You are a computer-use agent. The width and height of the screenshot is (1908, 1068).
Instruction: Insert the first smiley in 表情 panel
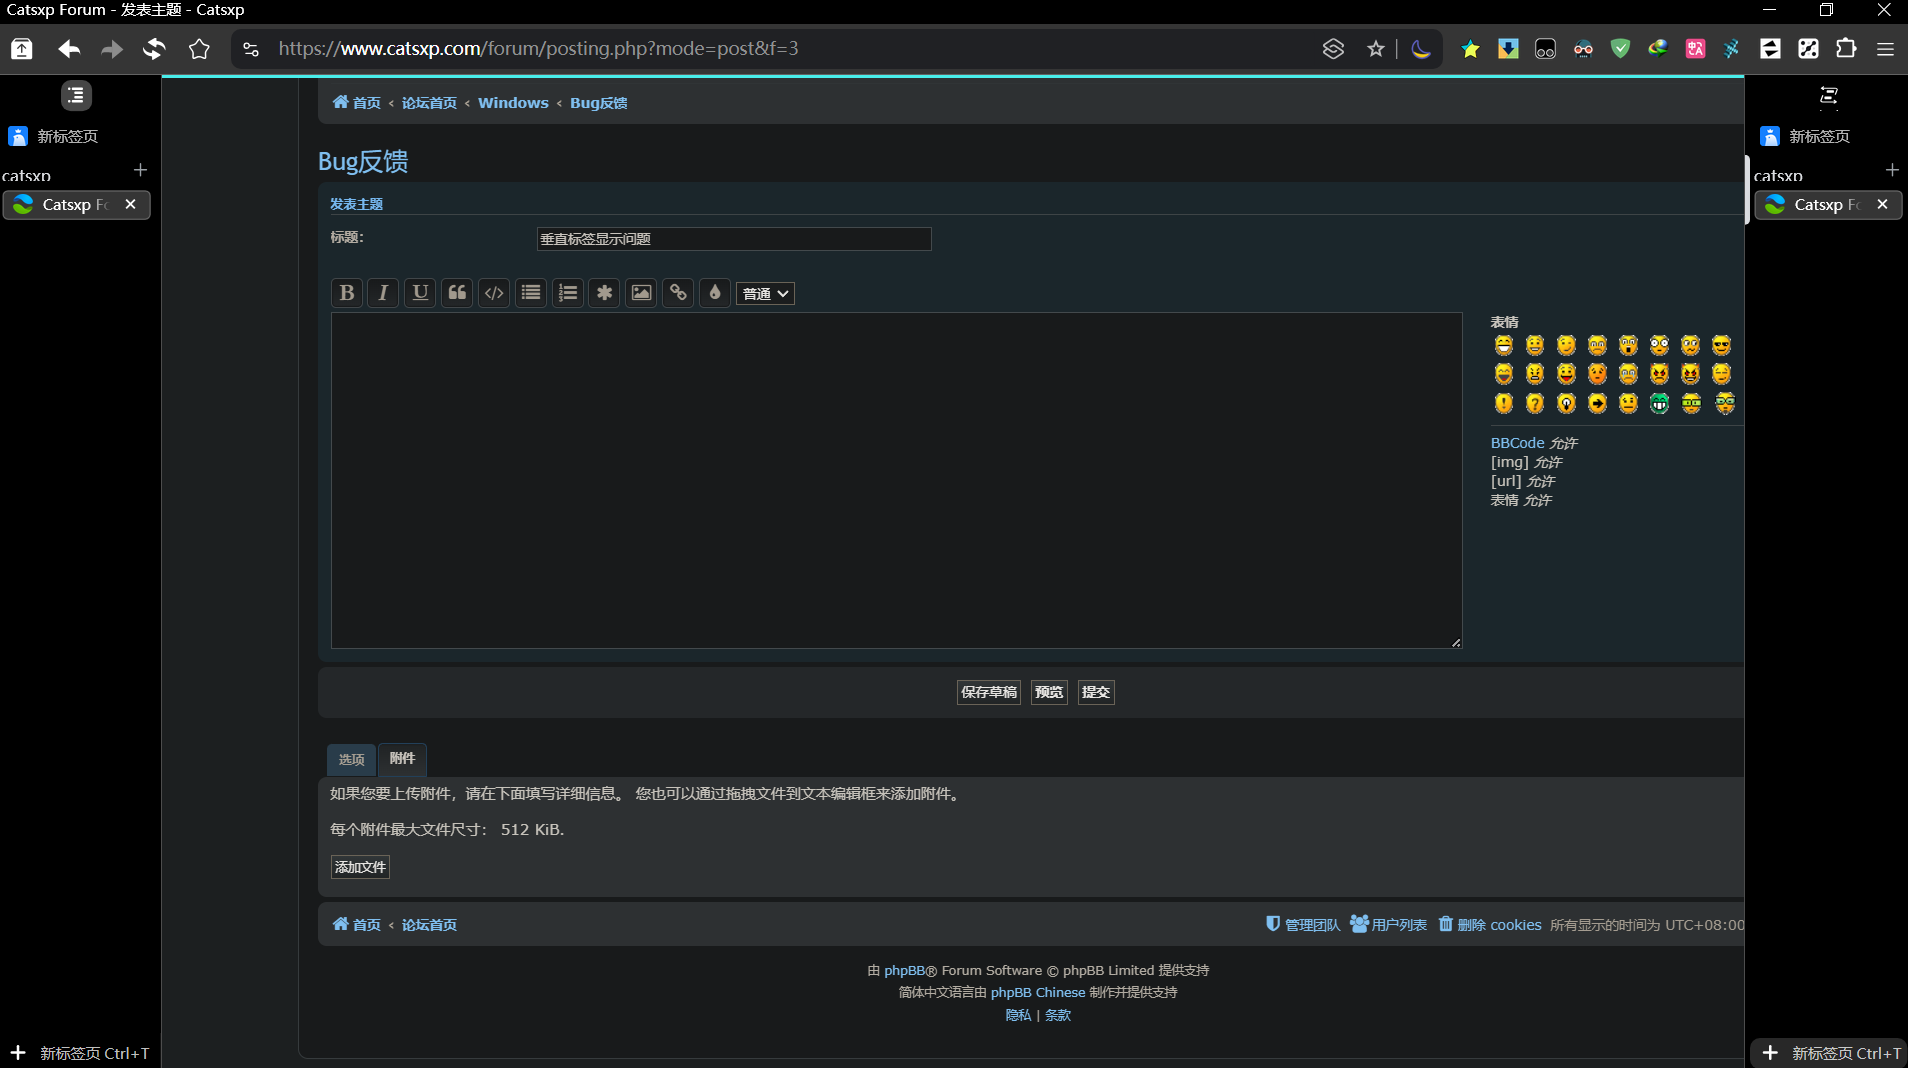(1504, 346)
